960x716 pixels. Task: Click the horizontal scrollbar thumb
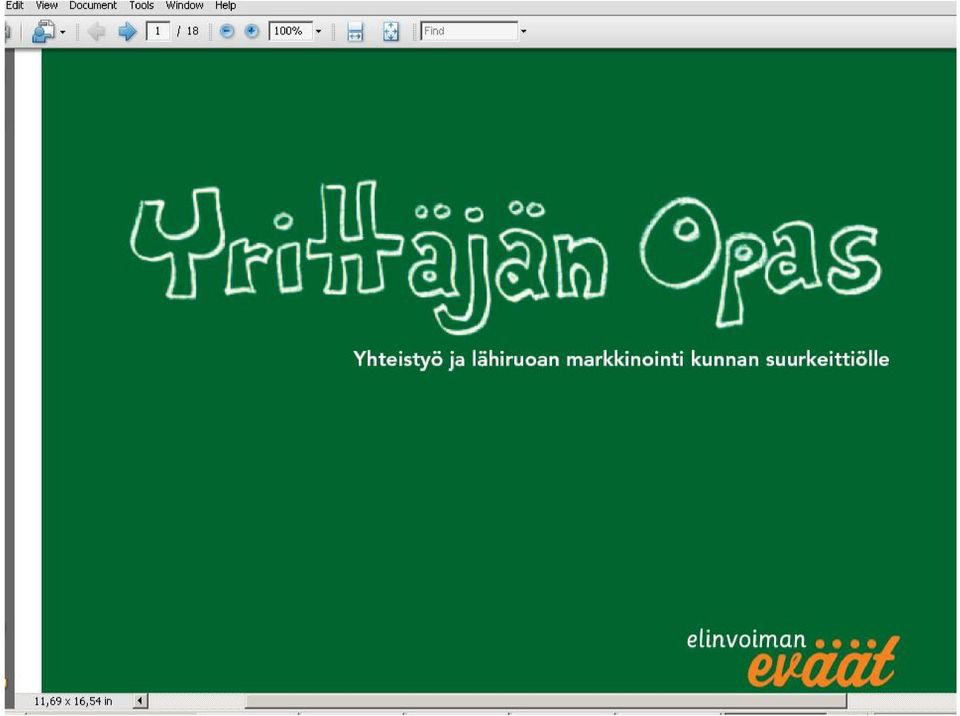(x=546, y=701)
